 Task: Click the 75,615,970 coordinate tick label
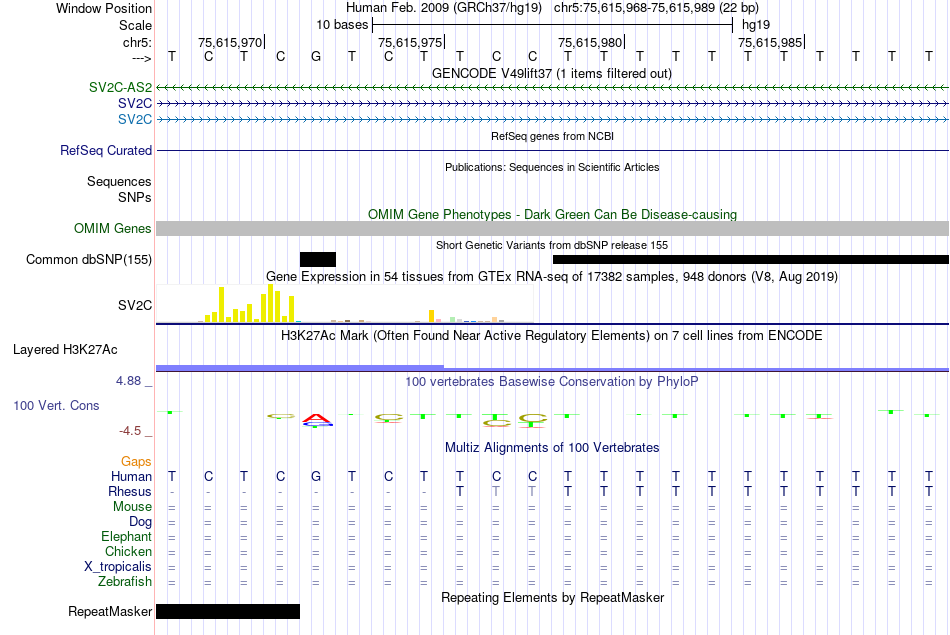[x=230, y=42]
